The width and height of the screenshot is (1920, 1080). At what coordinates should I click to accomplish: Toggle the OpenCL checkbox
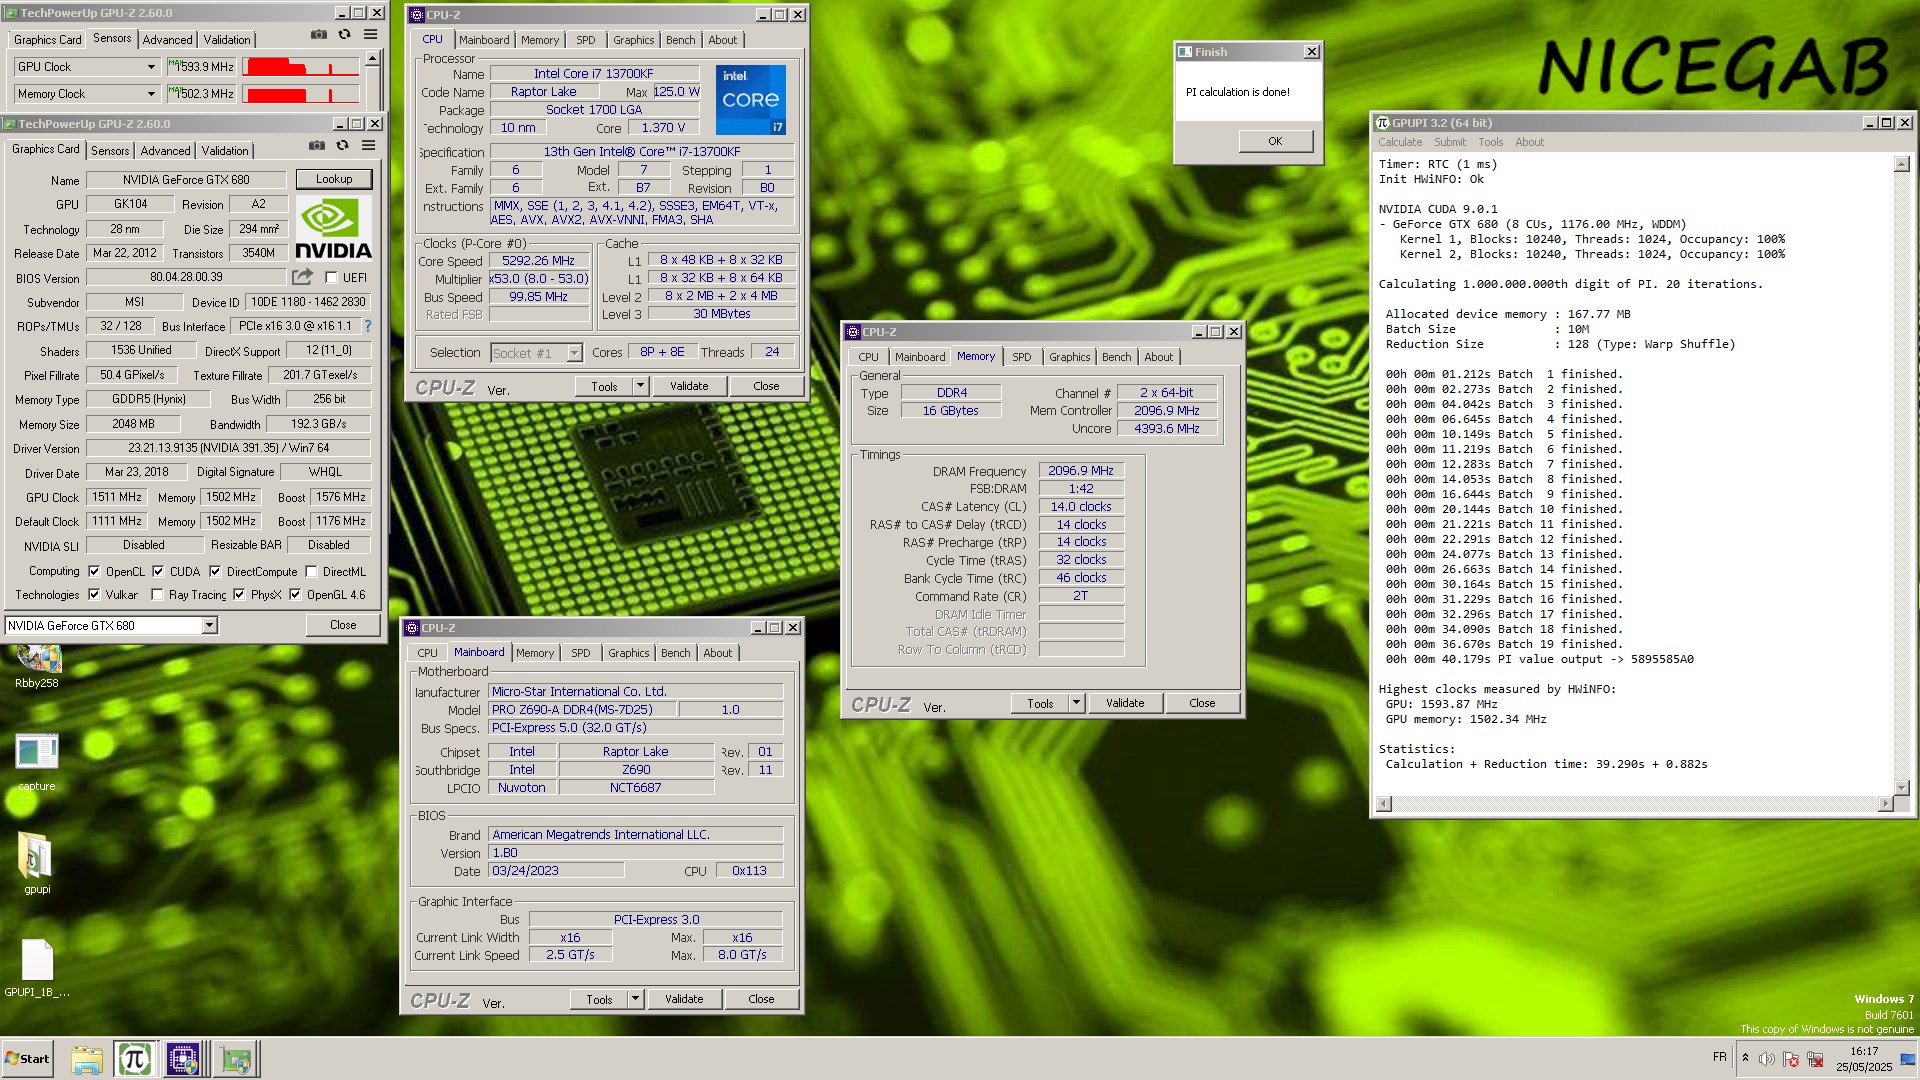pyautogui.click(x=94, y=572)
